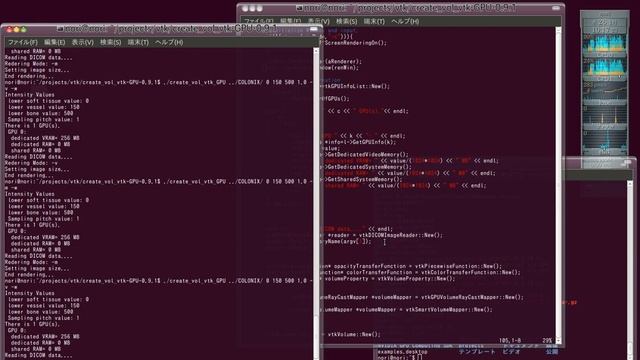This screenshot has width=640, height=360.
Task: Minimize the back vim terminal window
Action: (x=252, y=8)
